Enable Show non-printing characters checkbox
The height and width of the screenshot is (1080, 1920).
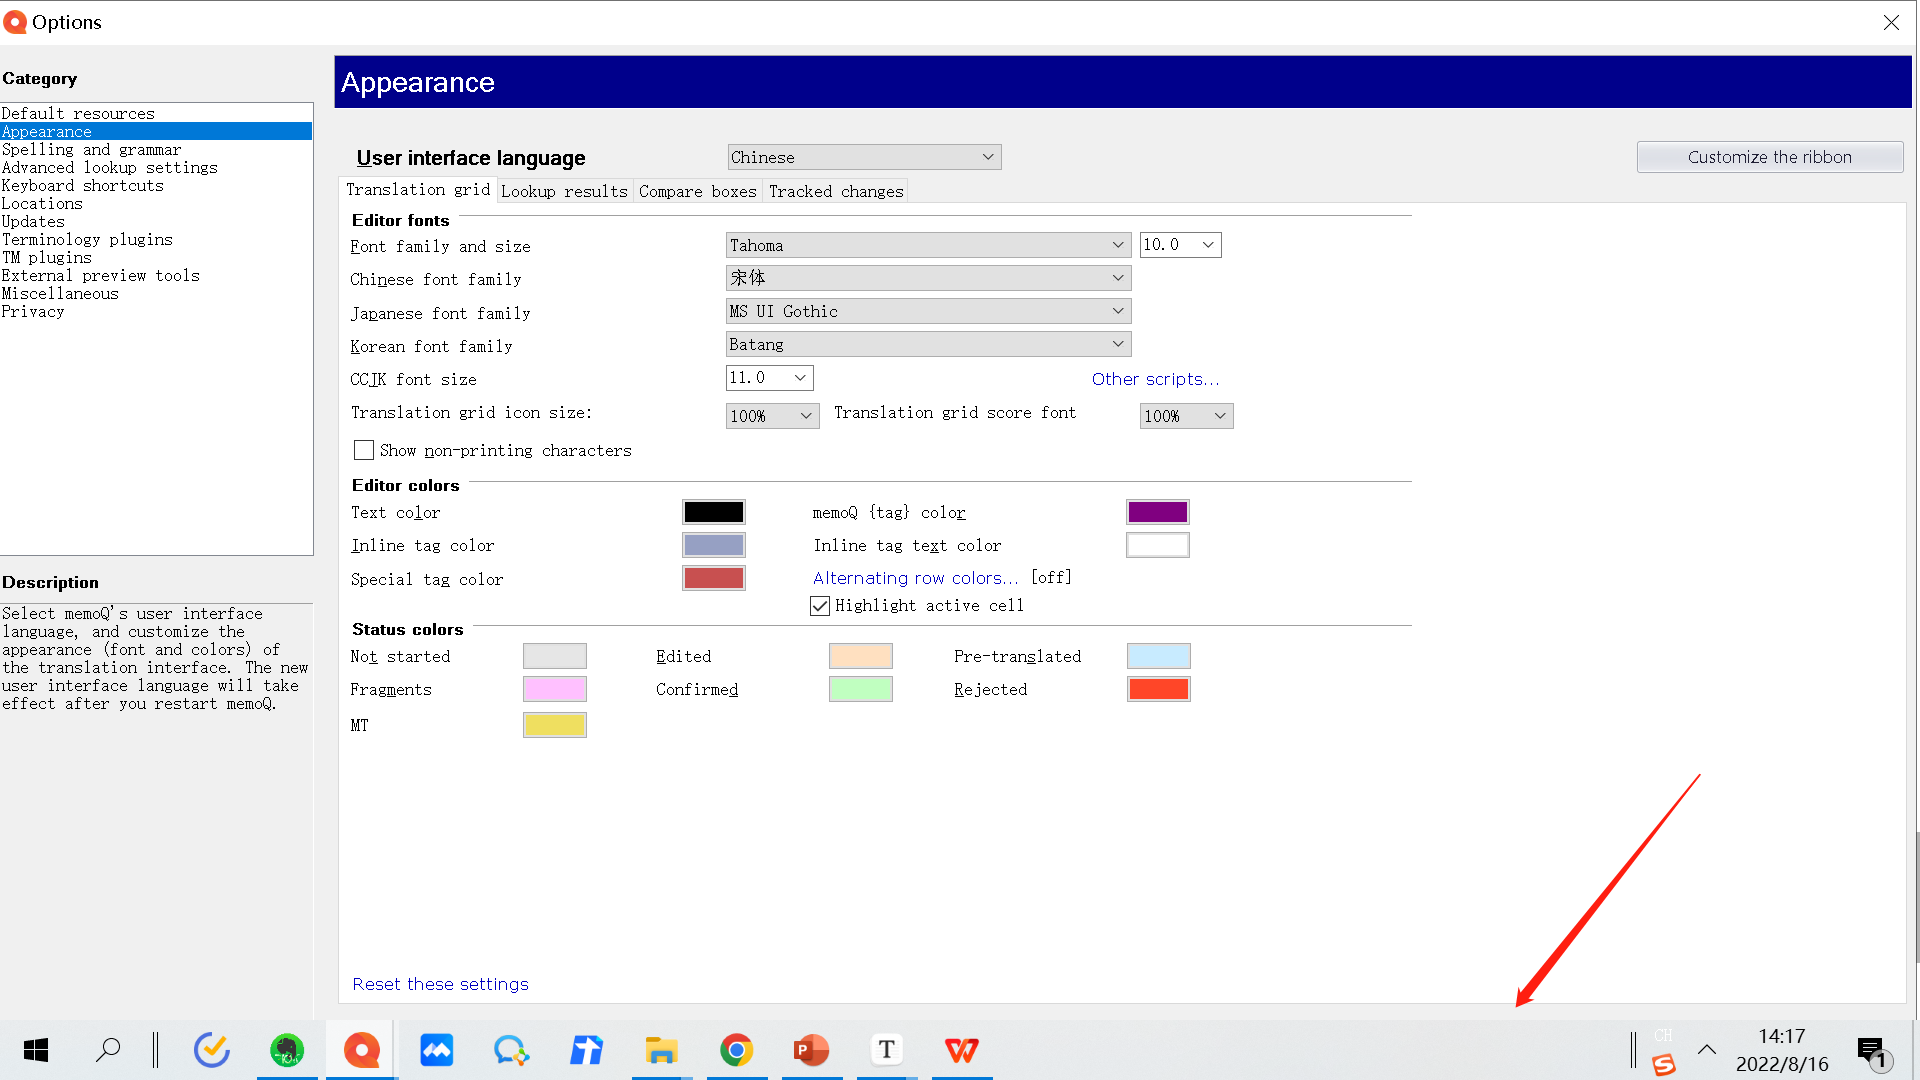[x=364, y=451]
